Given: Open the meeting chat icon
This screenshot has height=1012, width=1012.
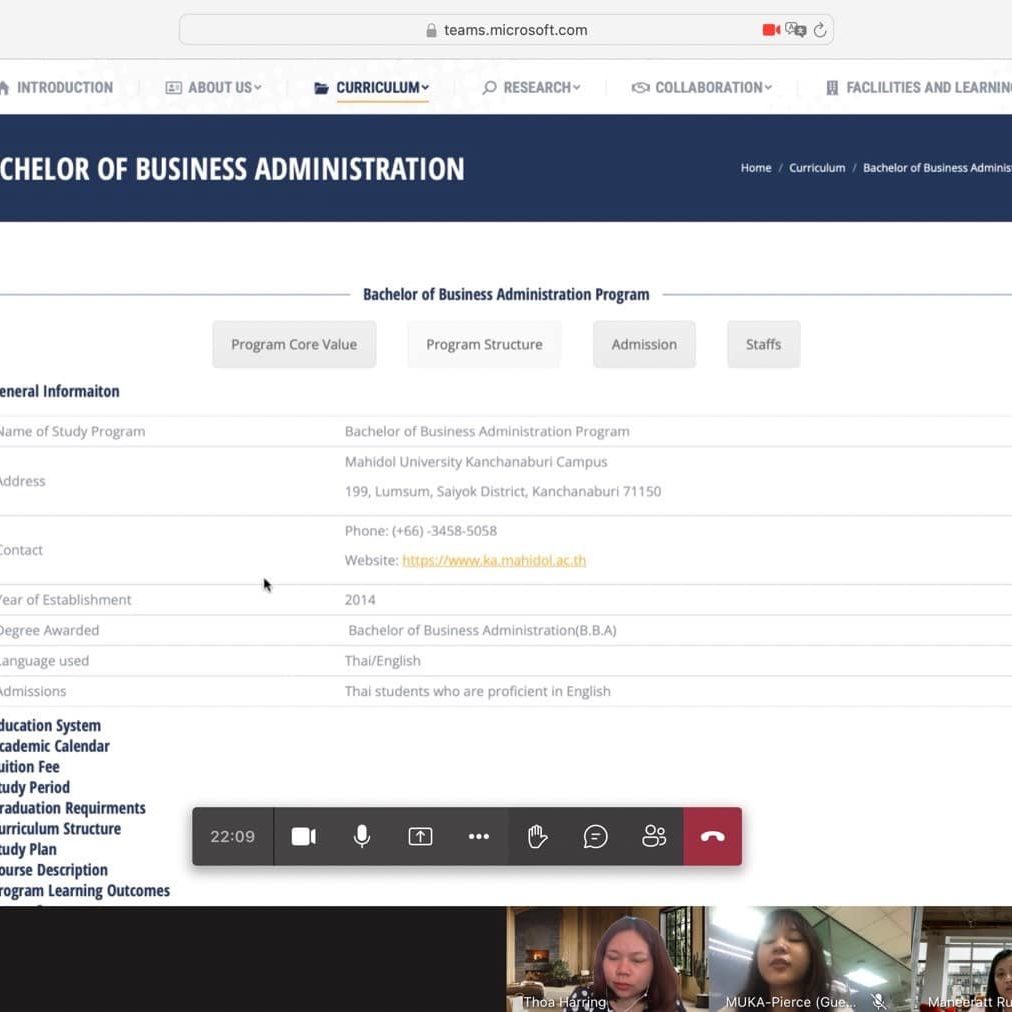Looking at the screenshot, I should point(596,837).
